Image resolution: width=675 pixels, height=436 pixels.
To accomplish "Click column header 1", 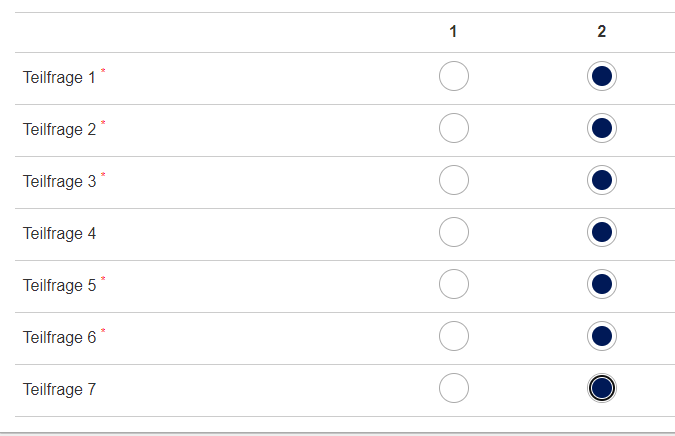I will point(453,31).
